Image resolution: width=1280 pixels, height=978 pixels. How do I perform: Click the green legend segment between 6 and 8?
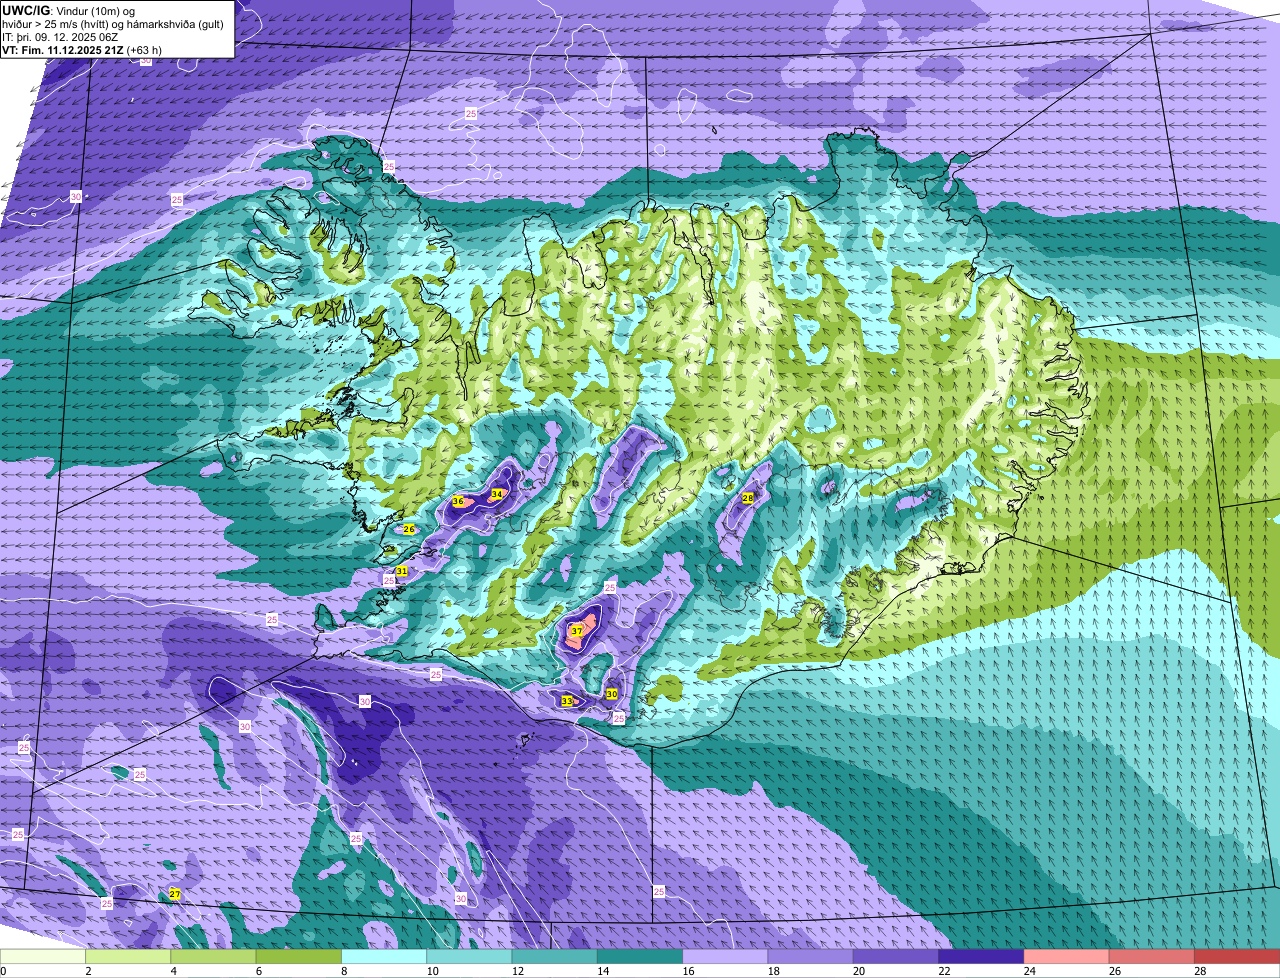click(300, 956)
